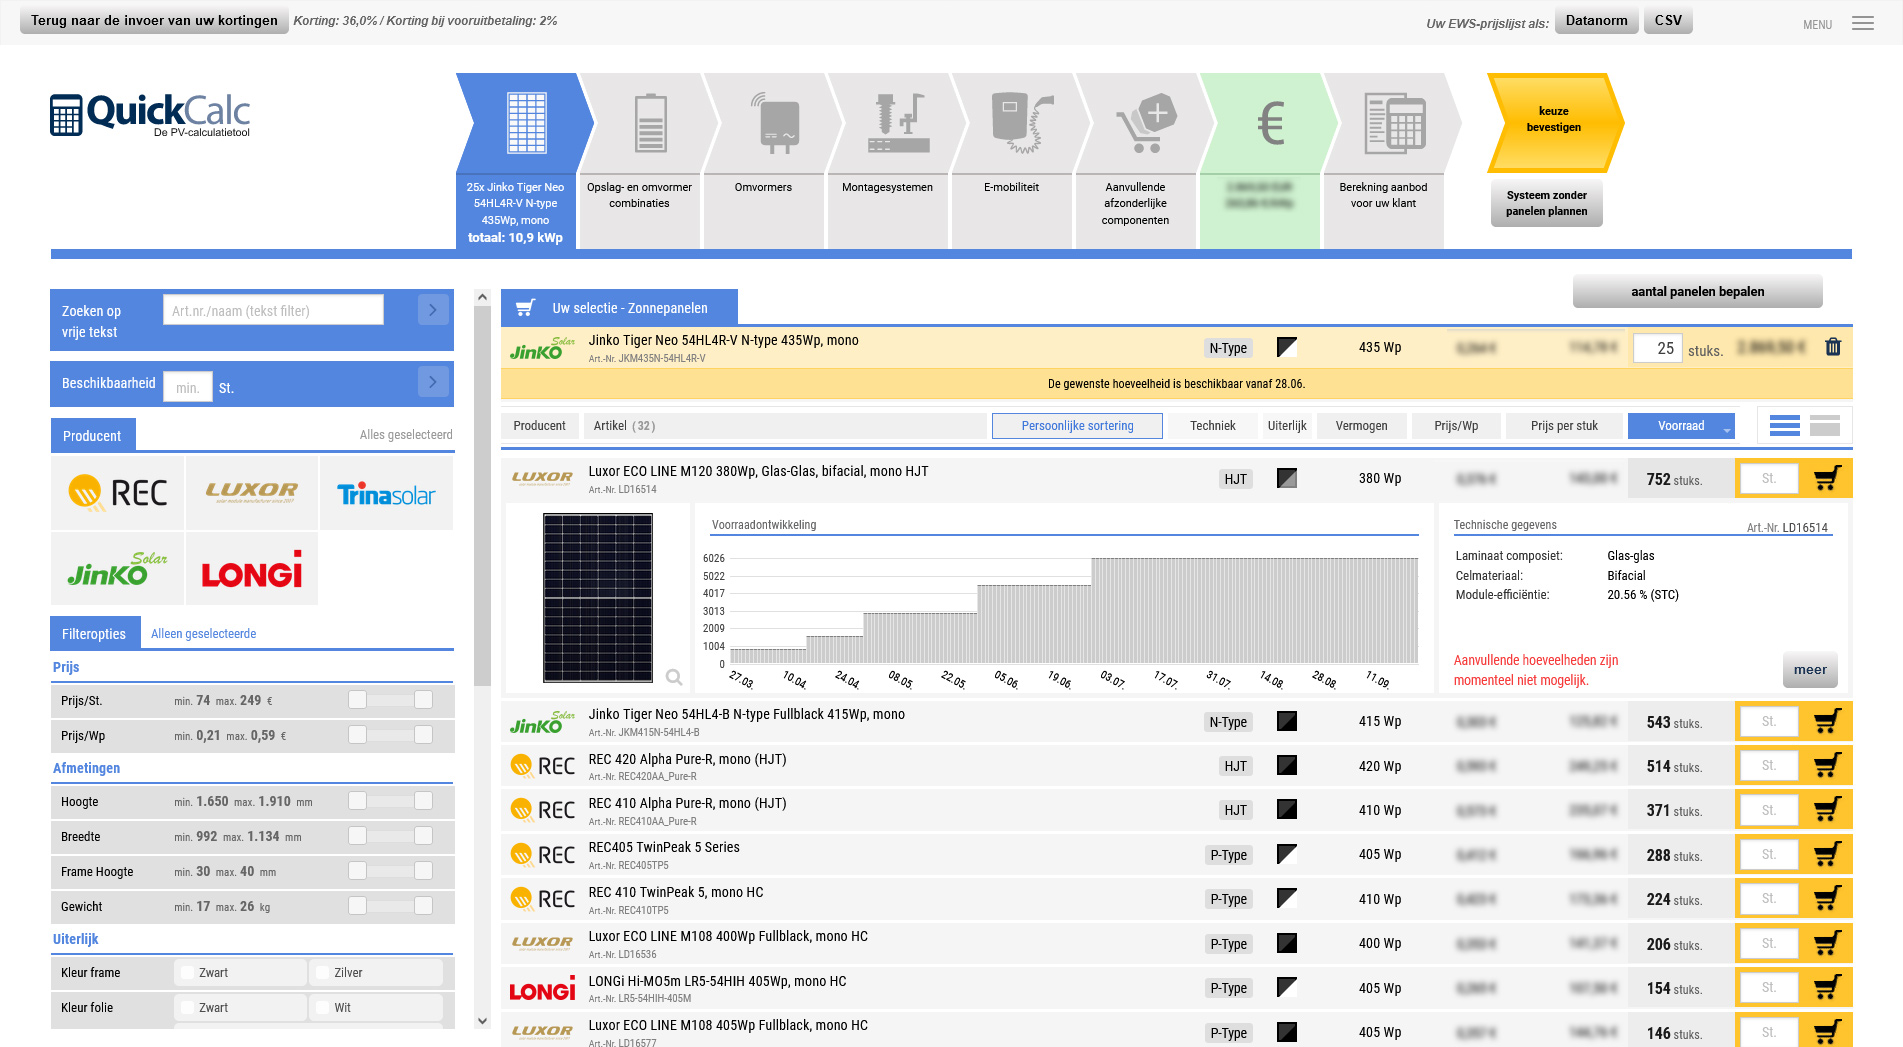Add the Luxor ECO LINE M120 to cart

click(x=1828, y=478)
